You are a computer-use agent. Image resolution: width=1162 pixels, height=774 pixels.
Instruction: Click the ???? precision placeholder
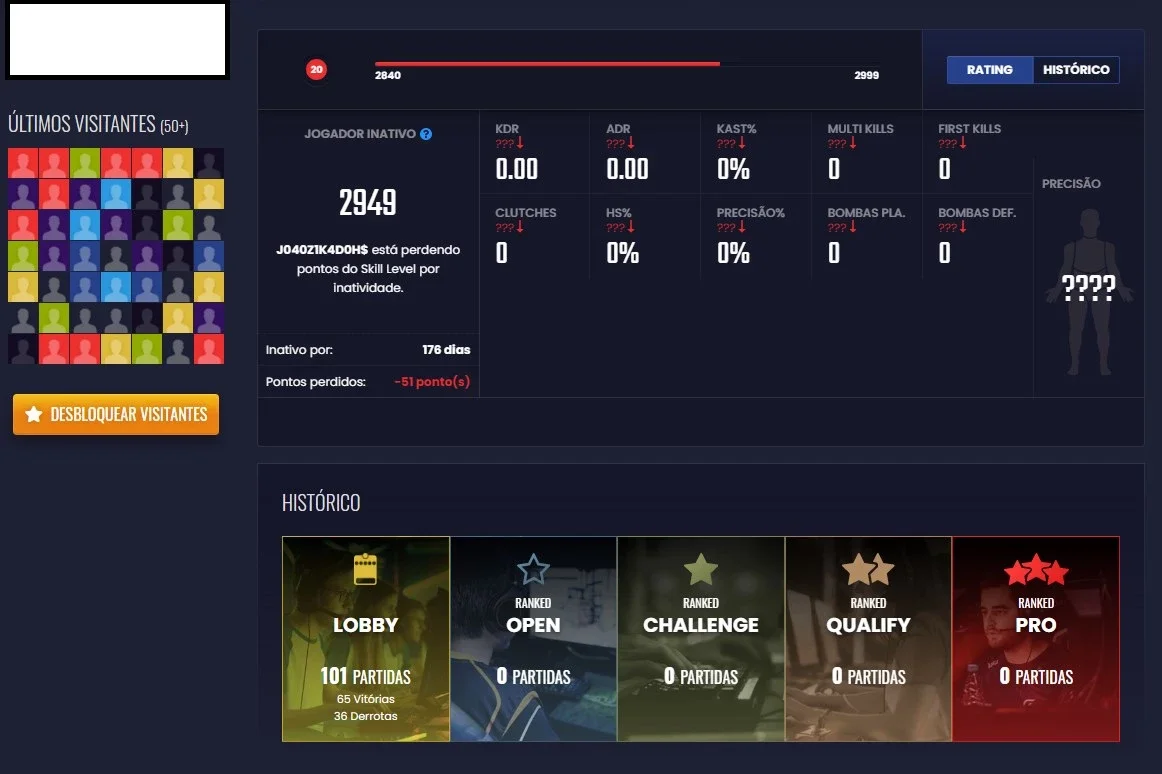tap(1089, 287)
